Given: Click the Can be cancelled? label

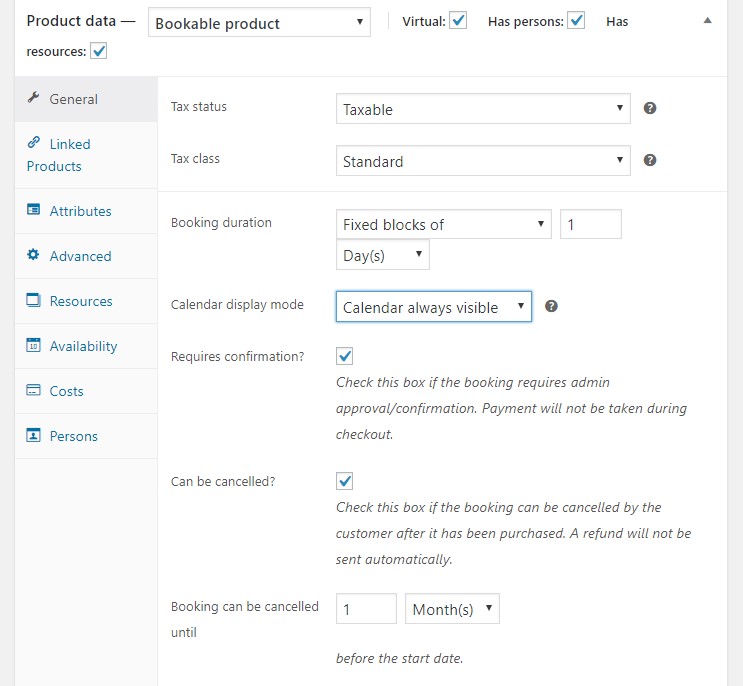Looking at the screenshot, I should [x=223, y=481].
